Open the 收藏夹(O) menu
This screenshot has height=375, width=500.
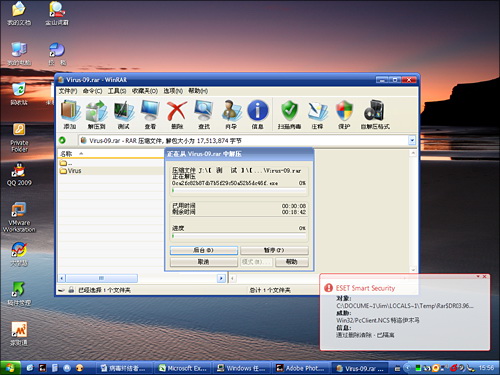coord(145,91)
